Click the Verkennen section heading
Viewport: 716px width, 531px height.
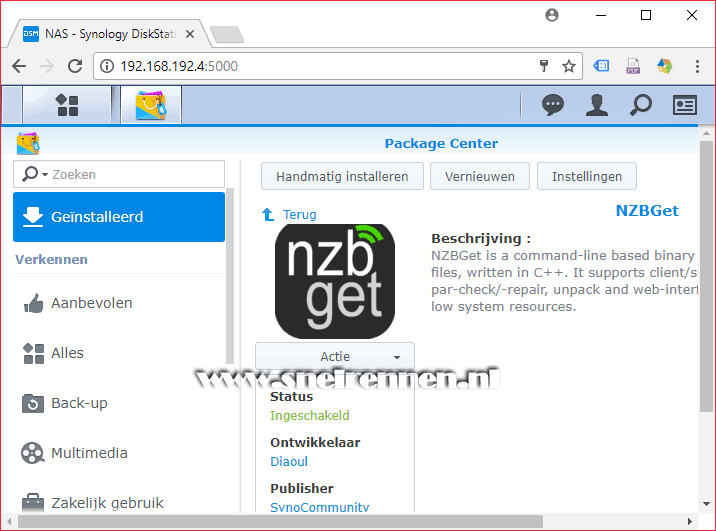tap(51, 259)
